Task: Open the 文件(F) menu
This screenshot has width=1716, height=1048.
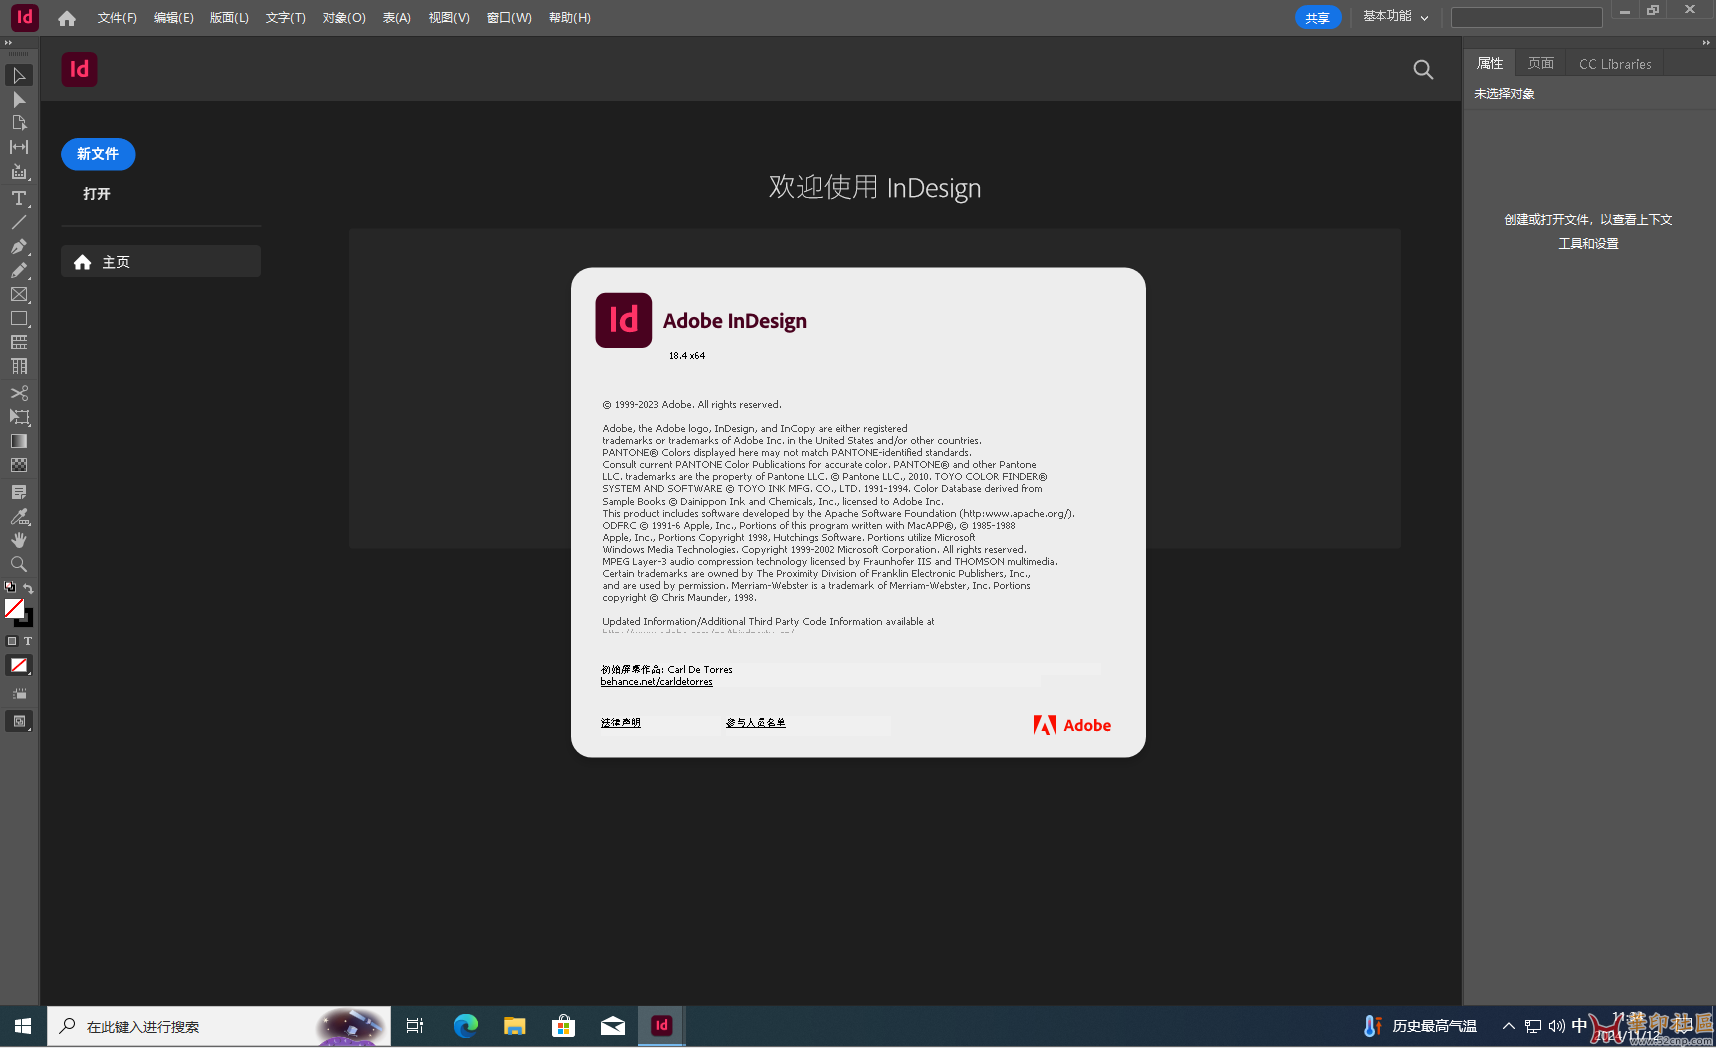Action: [x=117, y=18]
